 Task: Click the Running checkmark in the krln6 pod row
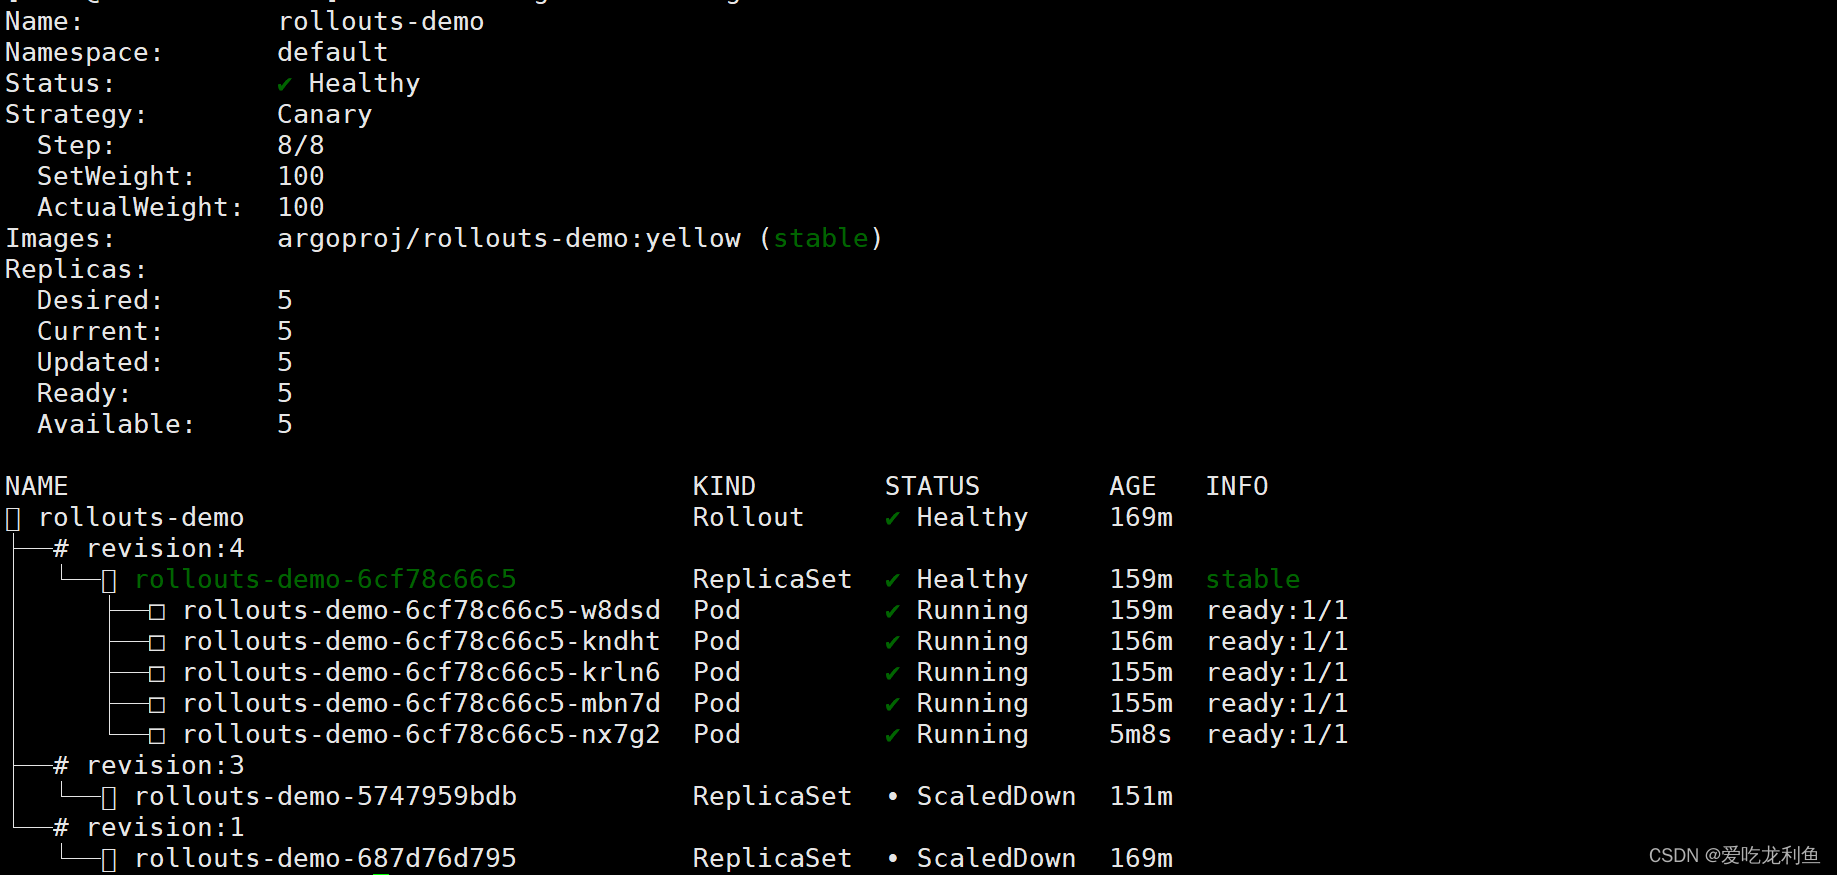[893, 673]
